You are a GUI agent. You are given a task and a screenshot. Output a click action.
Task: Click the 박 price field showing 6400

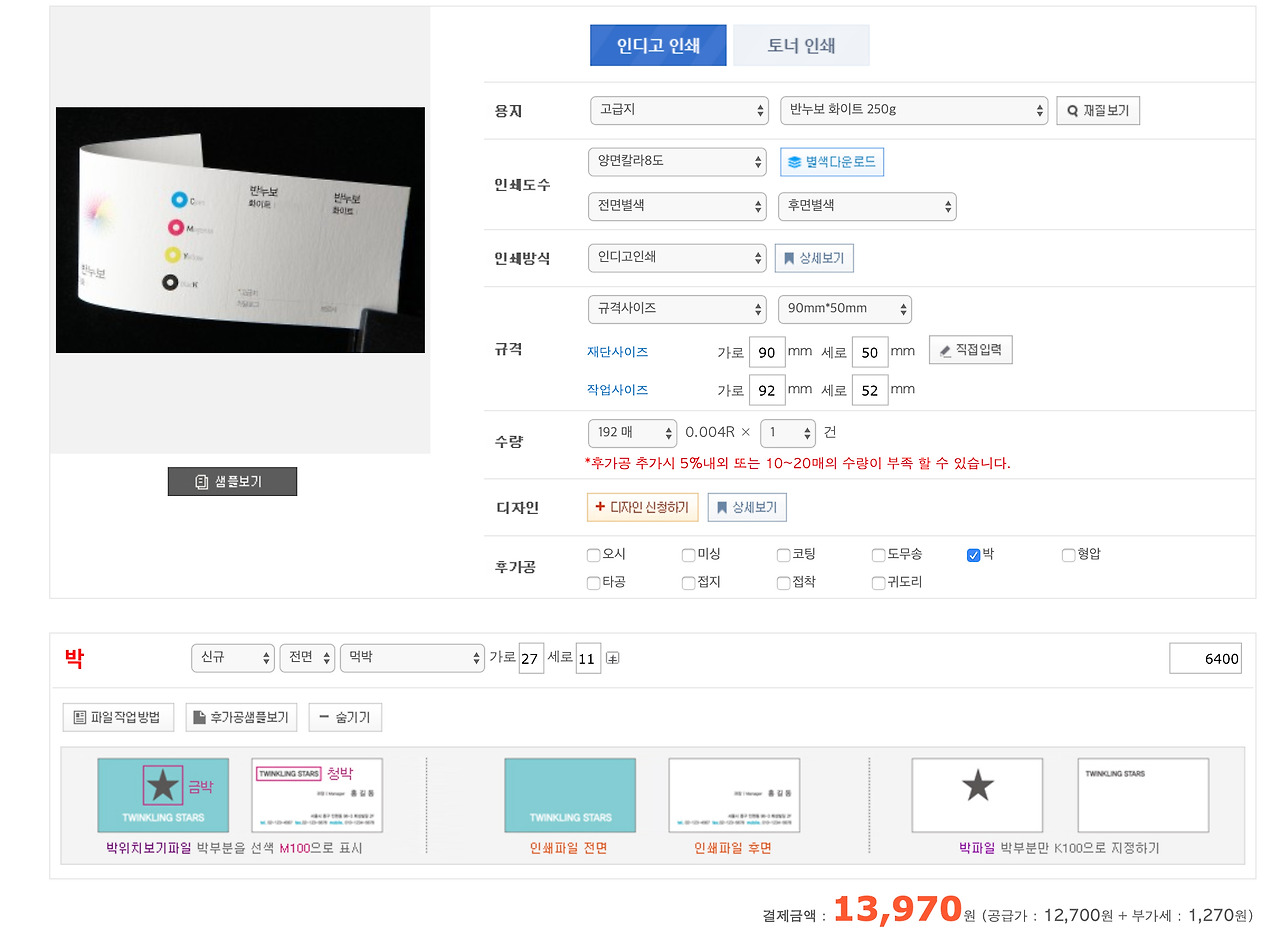[x=1205, y=659]
